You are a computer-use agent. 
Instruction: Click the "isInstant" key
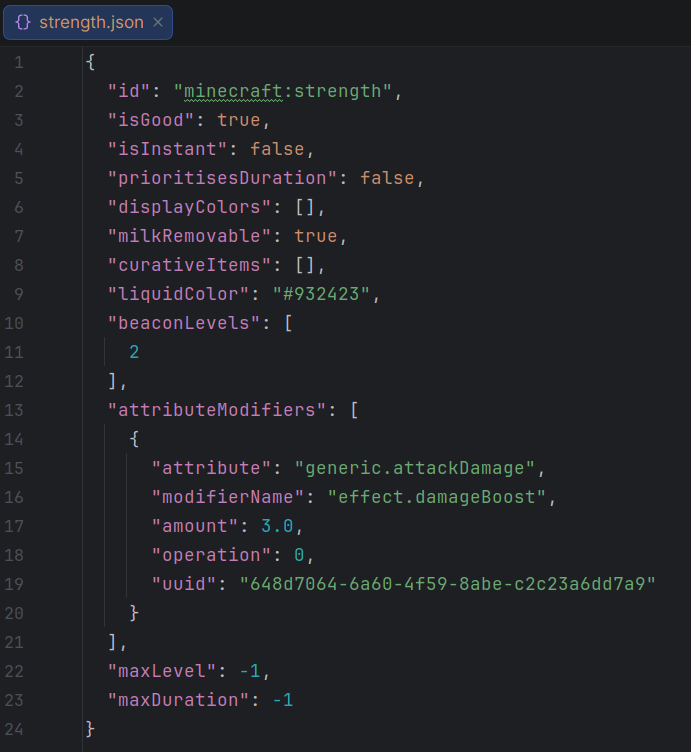(167, 149)
